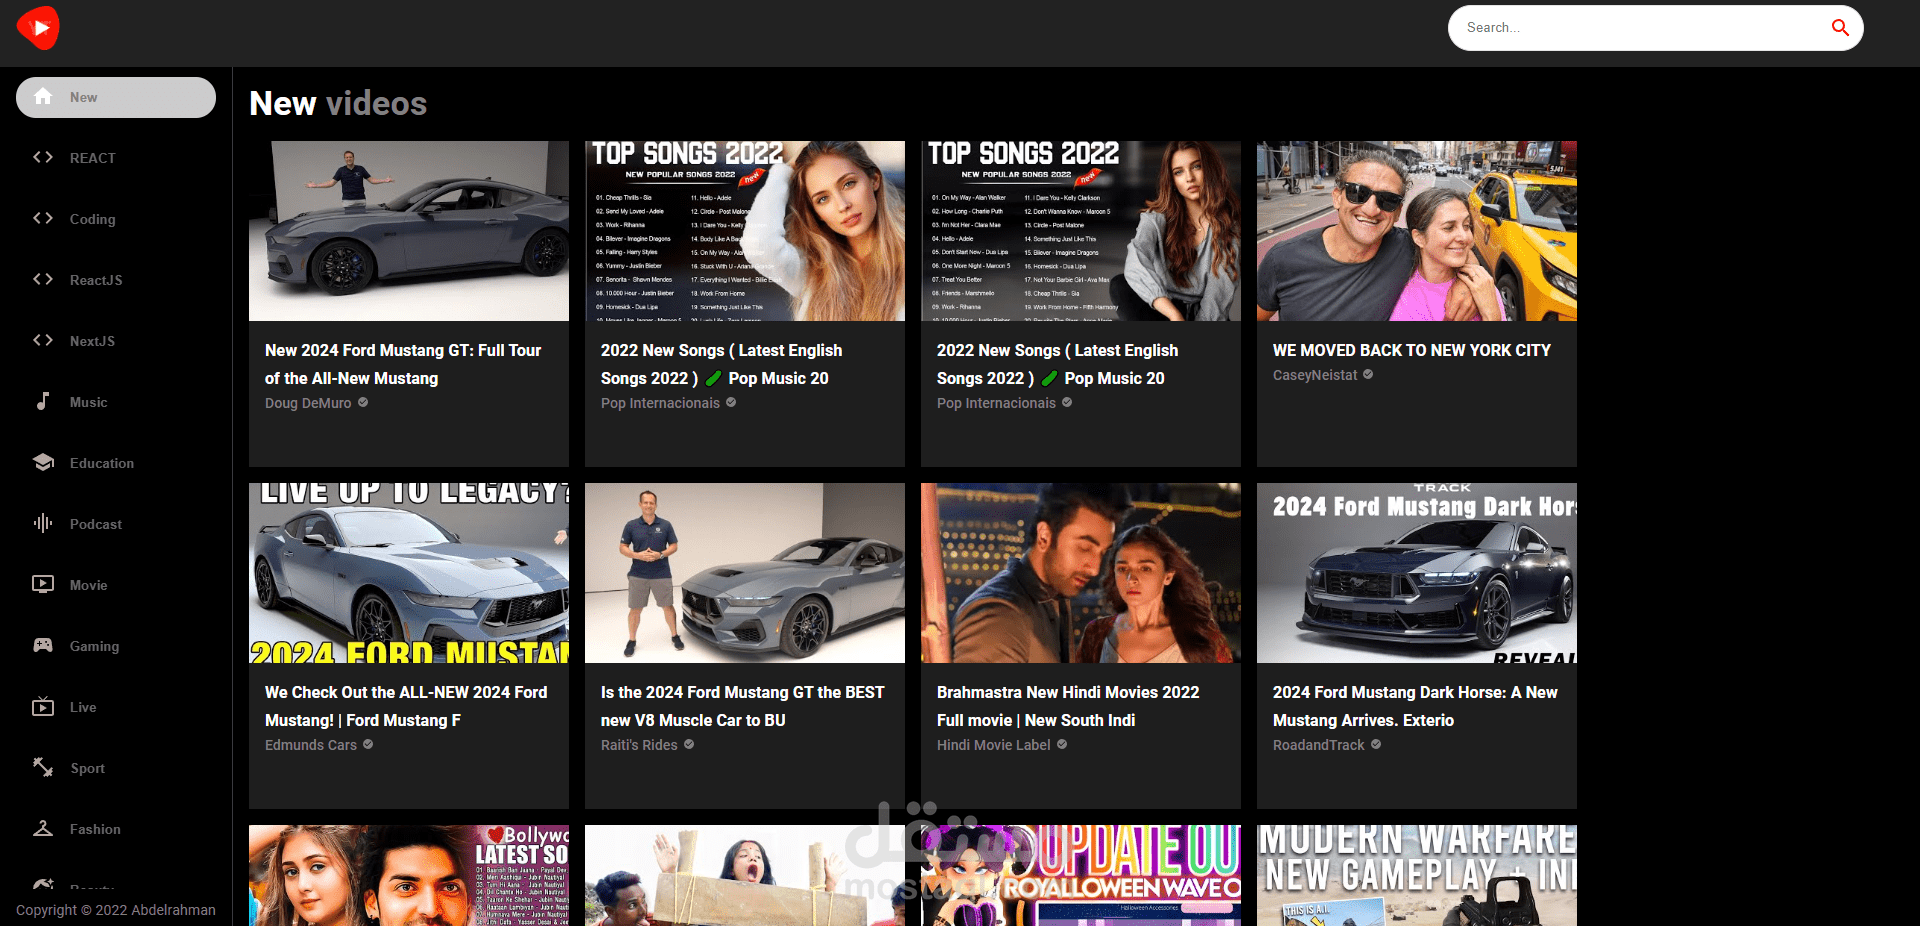Click the music note icon
Viewport: 1920px width, 926px height.
point(43,401)
